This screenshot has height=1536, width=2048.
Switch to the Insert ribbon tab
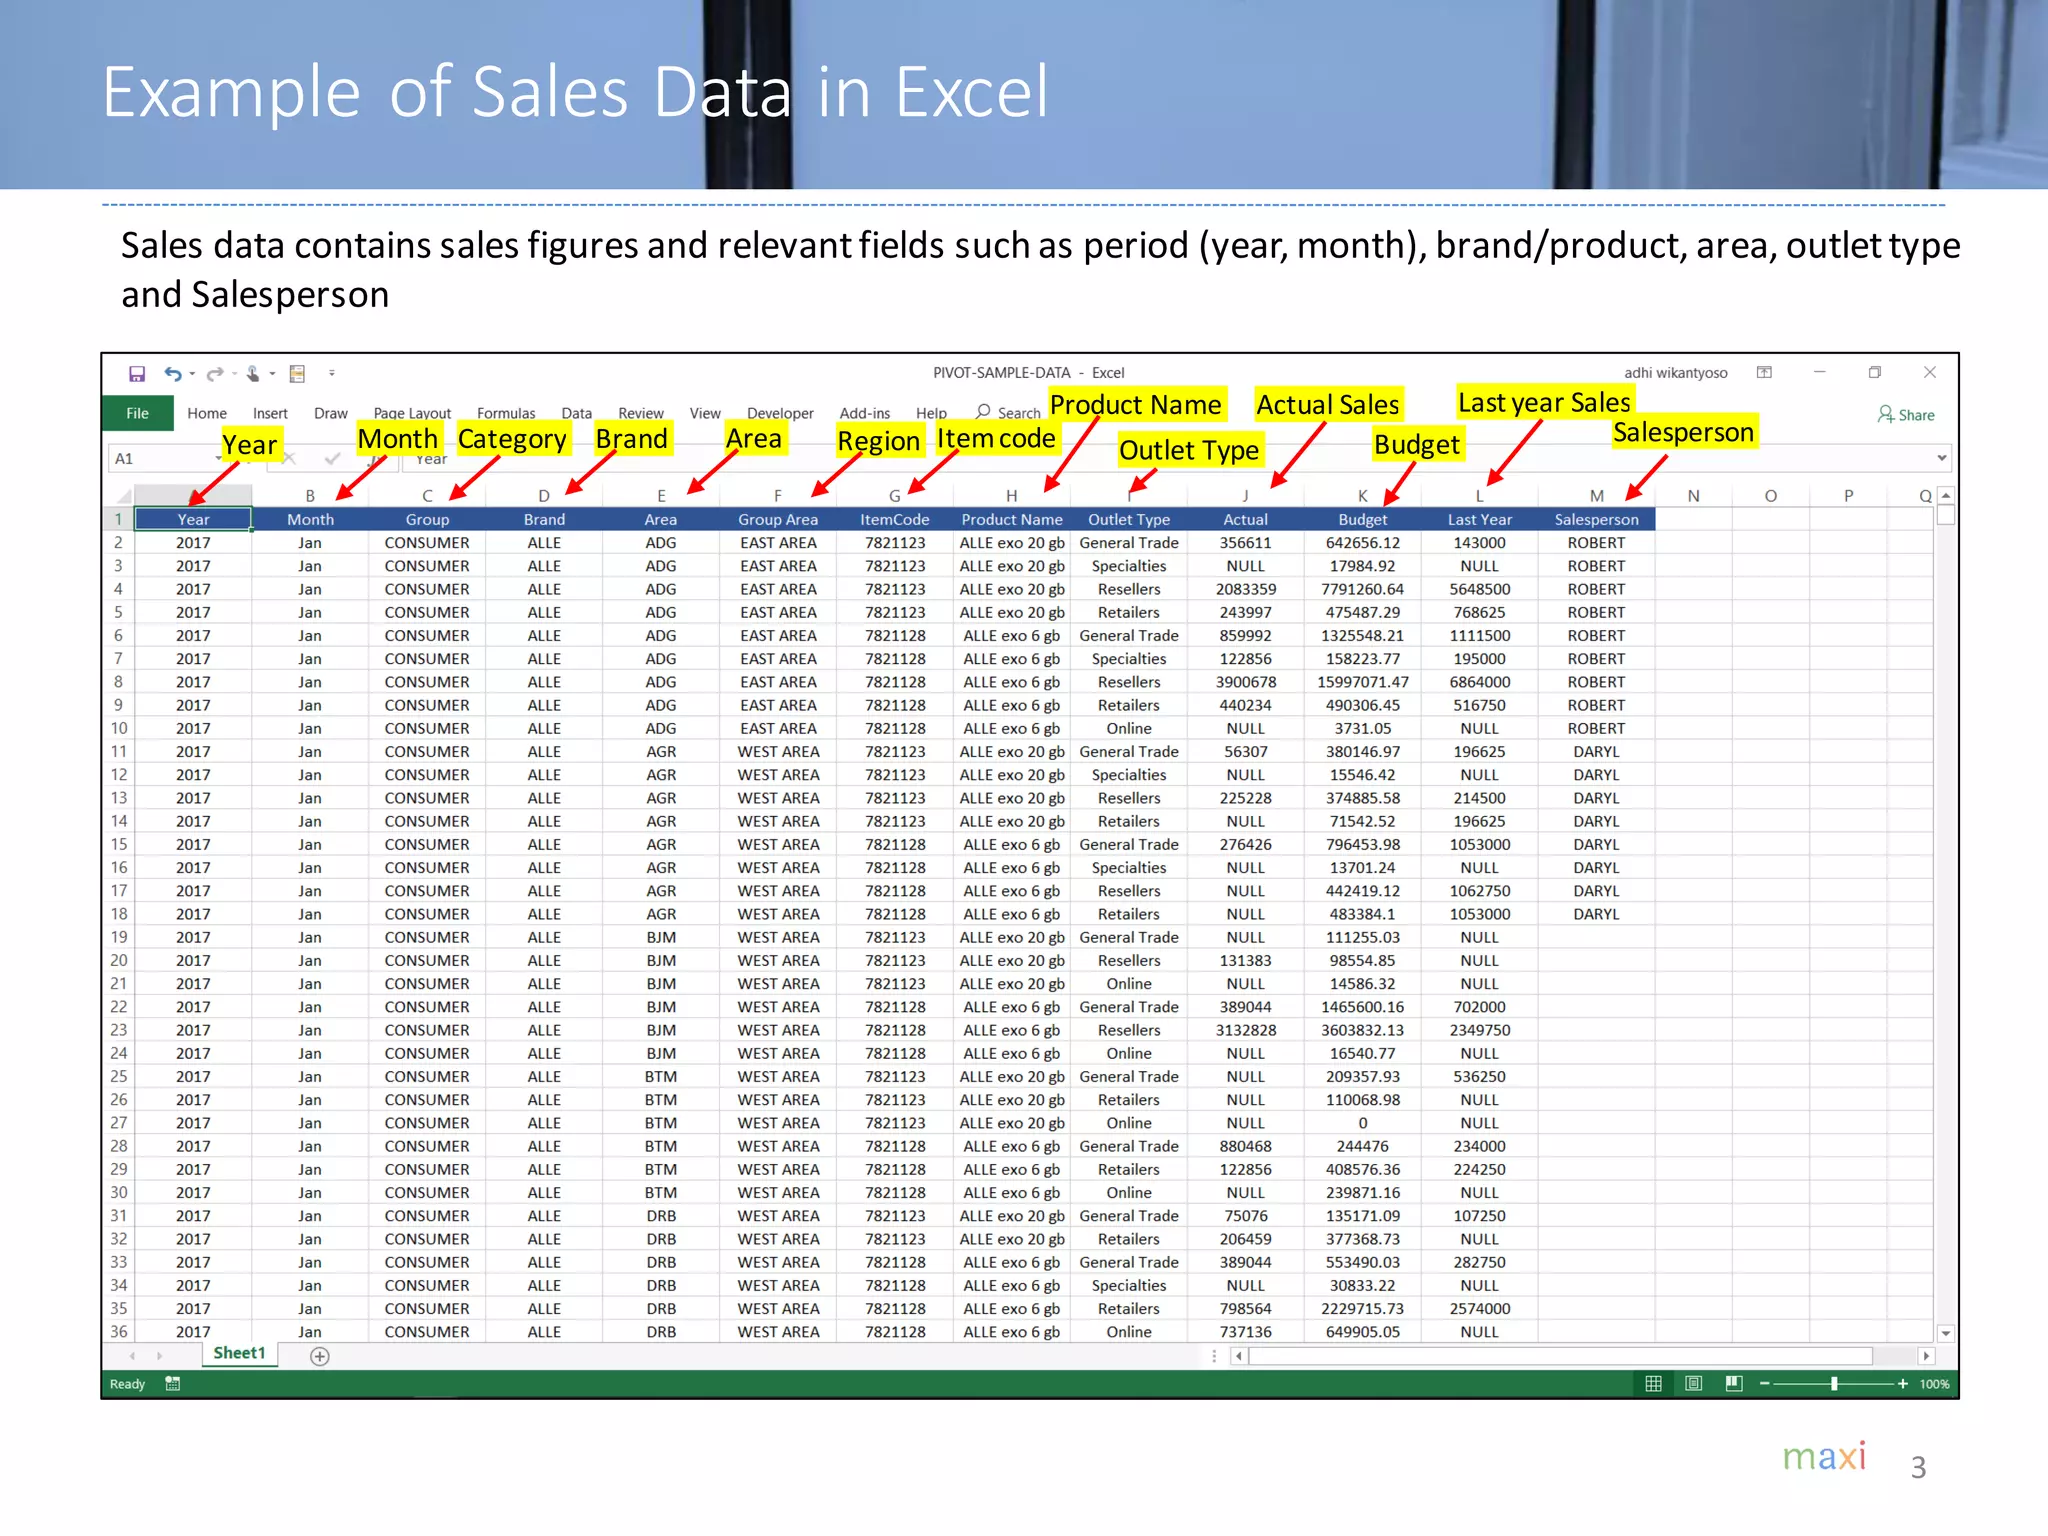tap(270, 413)
